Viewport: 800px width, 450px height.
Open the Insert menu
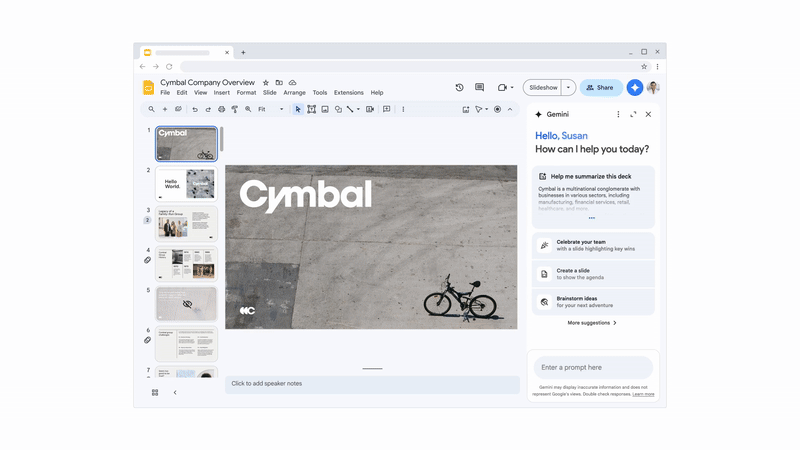point(221,93)
